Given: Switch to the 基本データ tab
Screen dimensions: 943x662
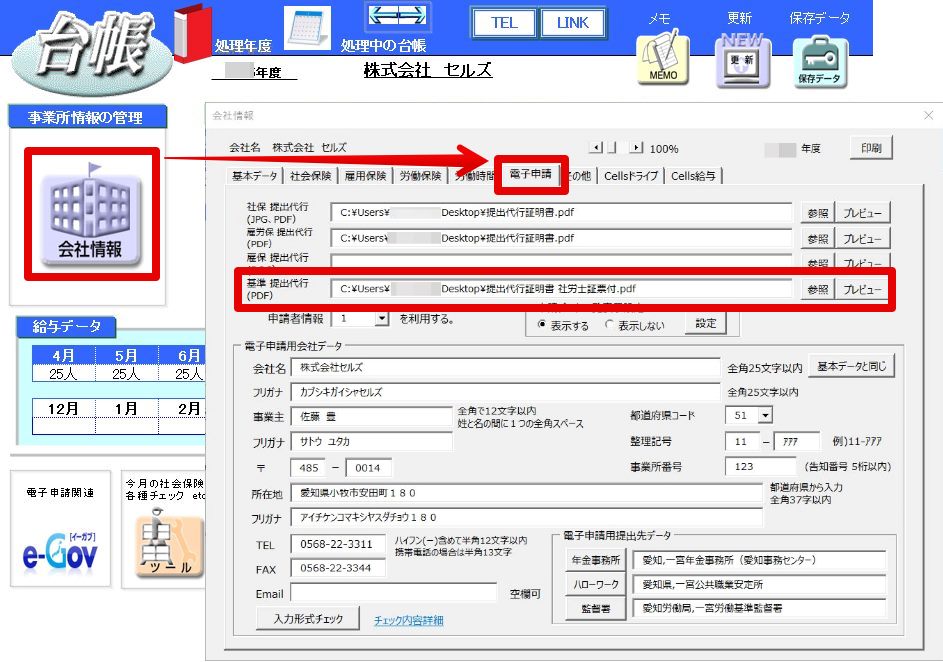Looking at the screenshot, I should coord(254,176).
